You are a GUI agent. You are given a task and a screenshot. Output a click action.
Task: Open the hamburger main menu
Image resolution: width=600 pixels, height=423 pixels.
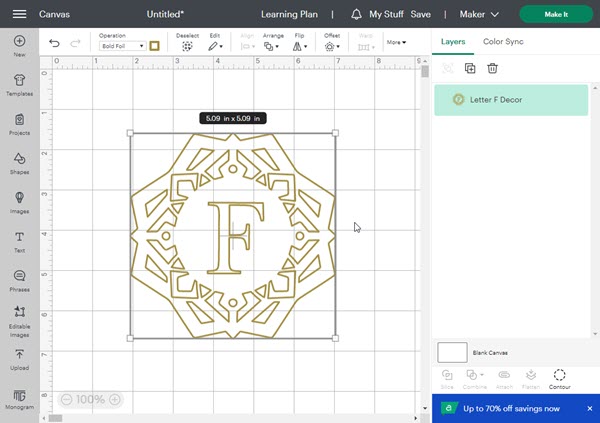pyautogui.click(x=19, y=15)
